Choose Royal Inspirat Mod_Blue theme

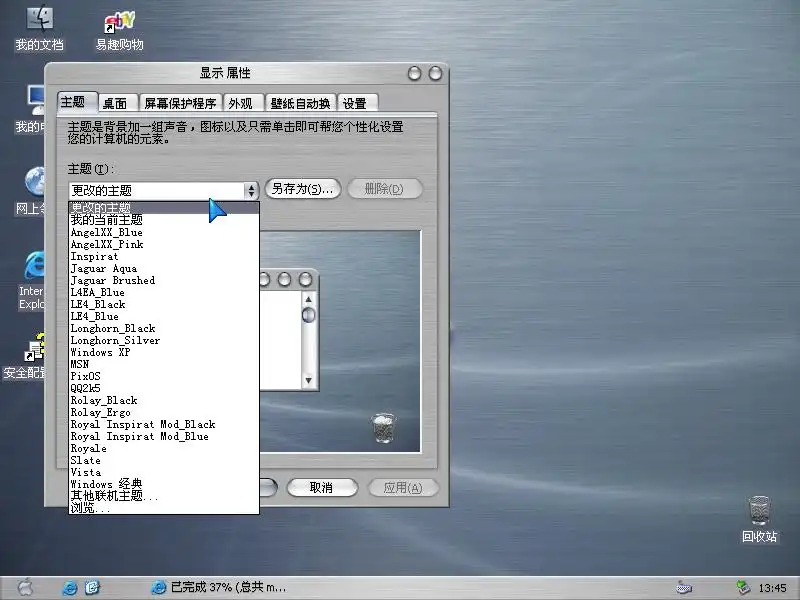164,436
